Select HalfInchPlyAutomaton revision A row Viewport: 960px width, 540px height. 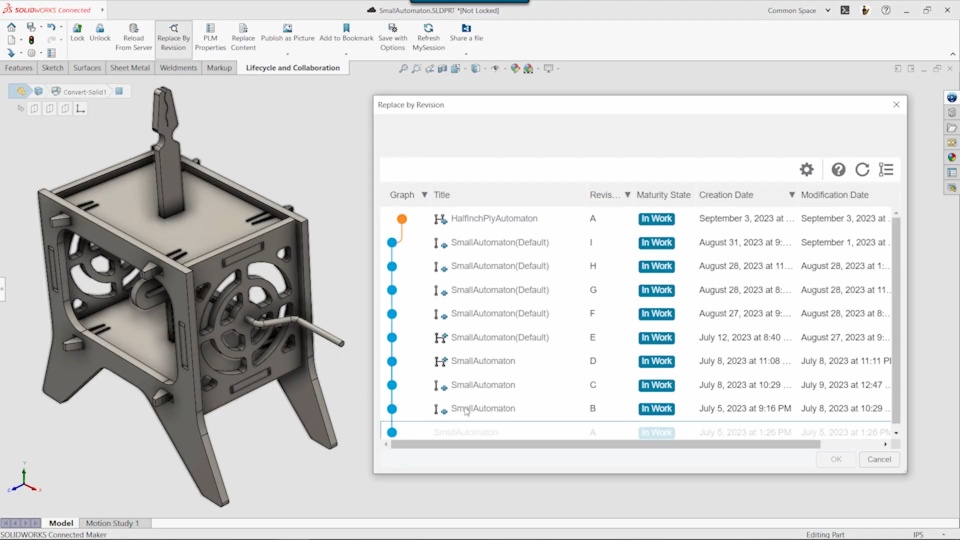tap(636, 219)
